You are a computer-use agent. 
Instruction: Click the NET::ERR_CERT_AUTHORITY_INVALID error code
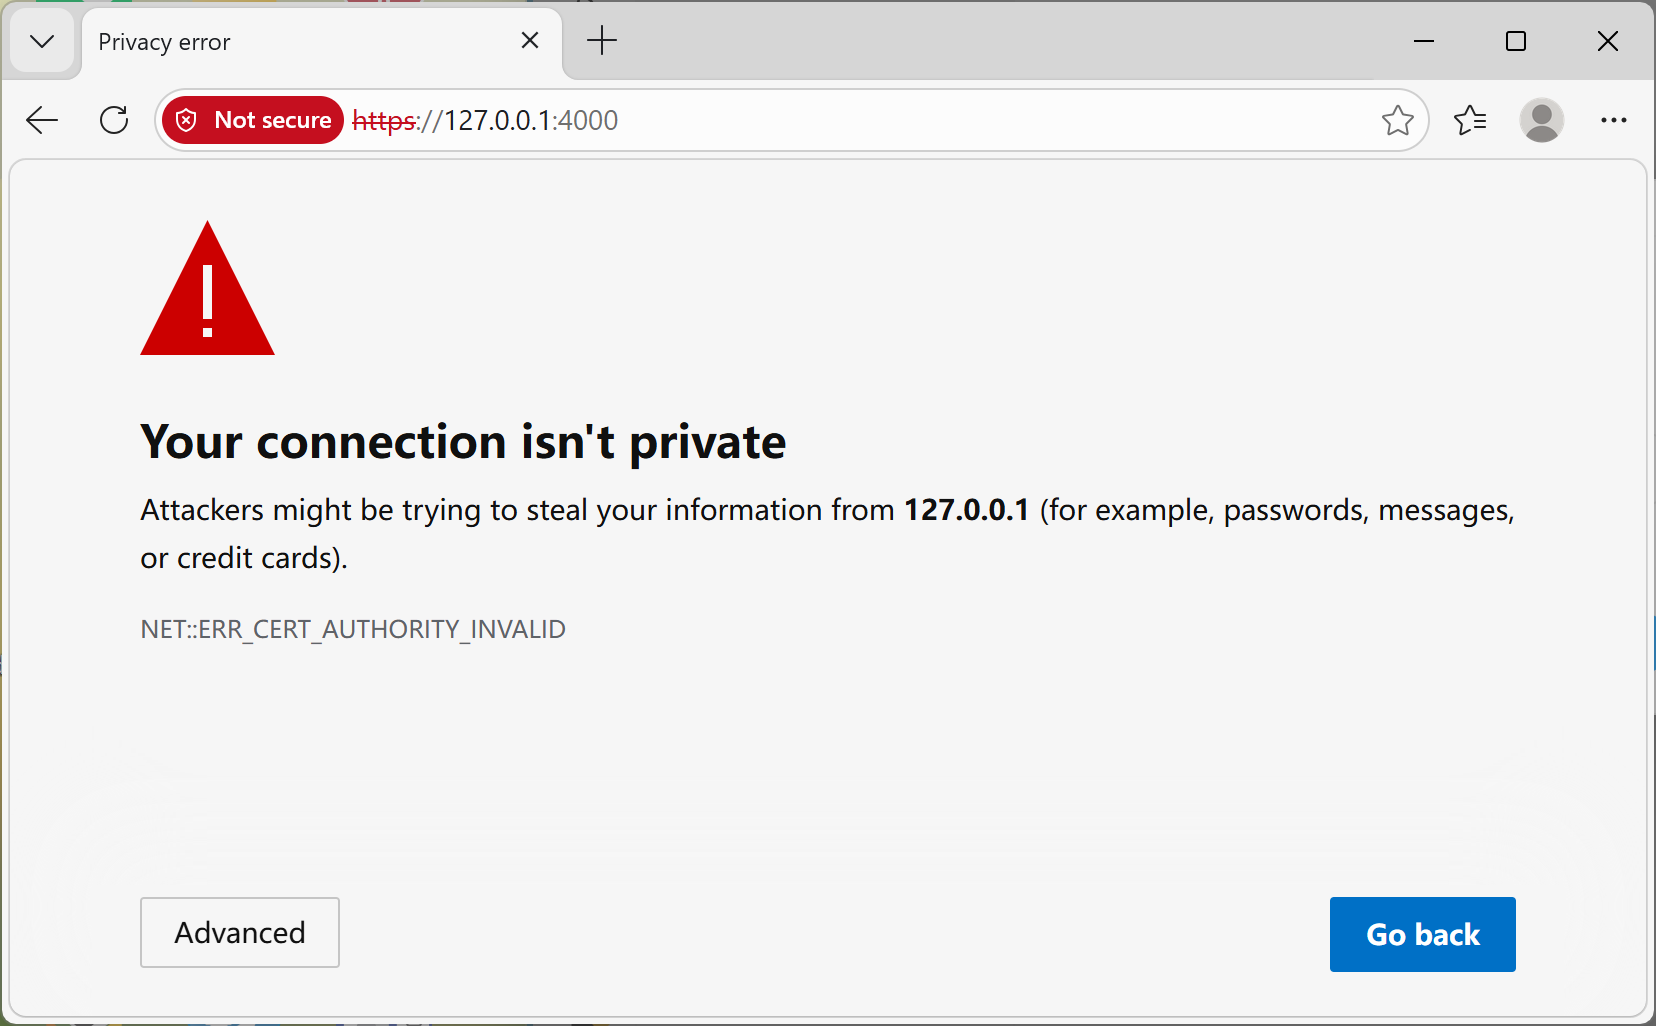pos(352,629)
